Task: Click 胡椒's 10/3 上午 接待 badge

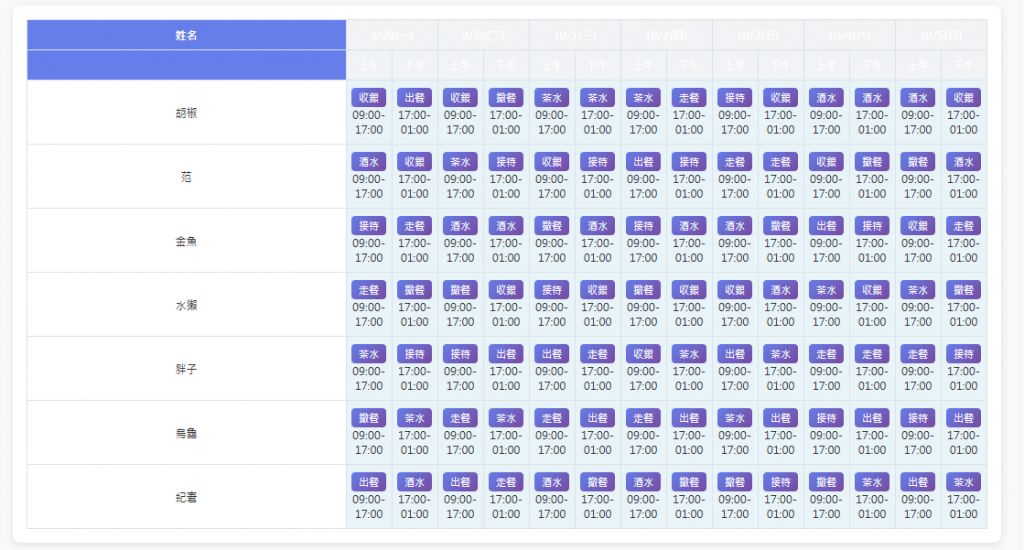Action: pyautogui.click(x=735, y=97)
